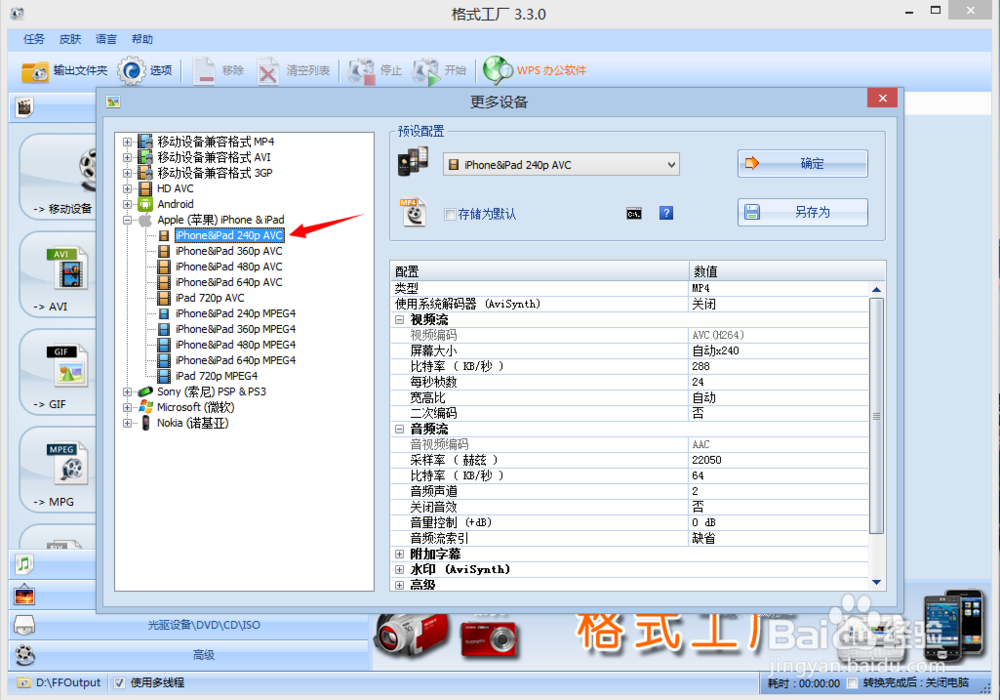Viewport: 1000px width, 700px height.
Task: Toggle the use multithreading checkbox
Action: point(119,683)
